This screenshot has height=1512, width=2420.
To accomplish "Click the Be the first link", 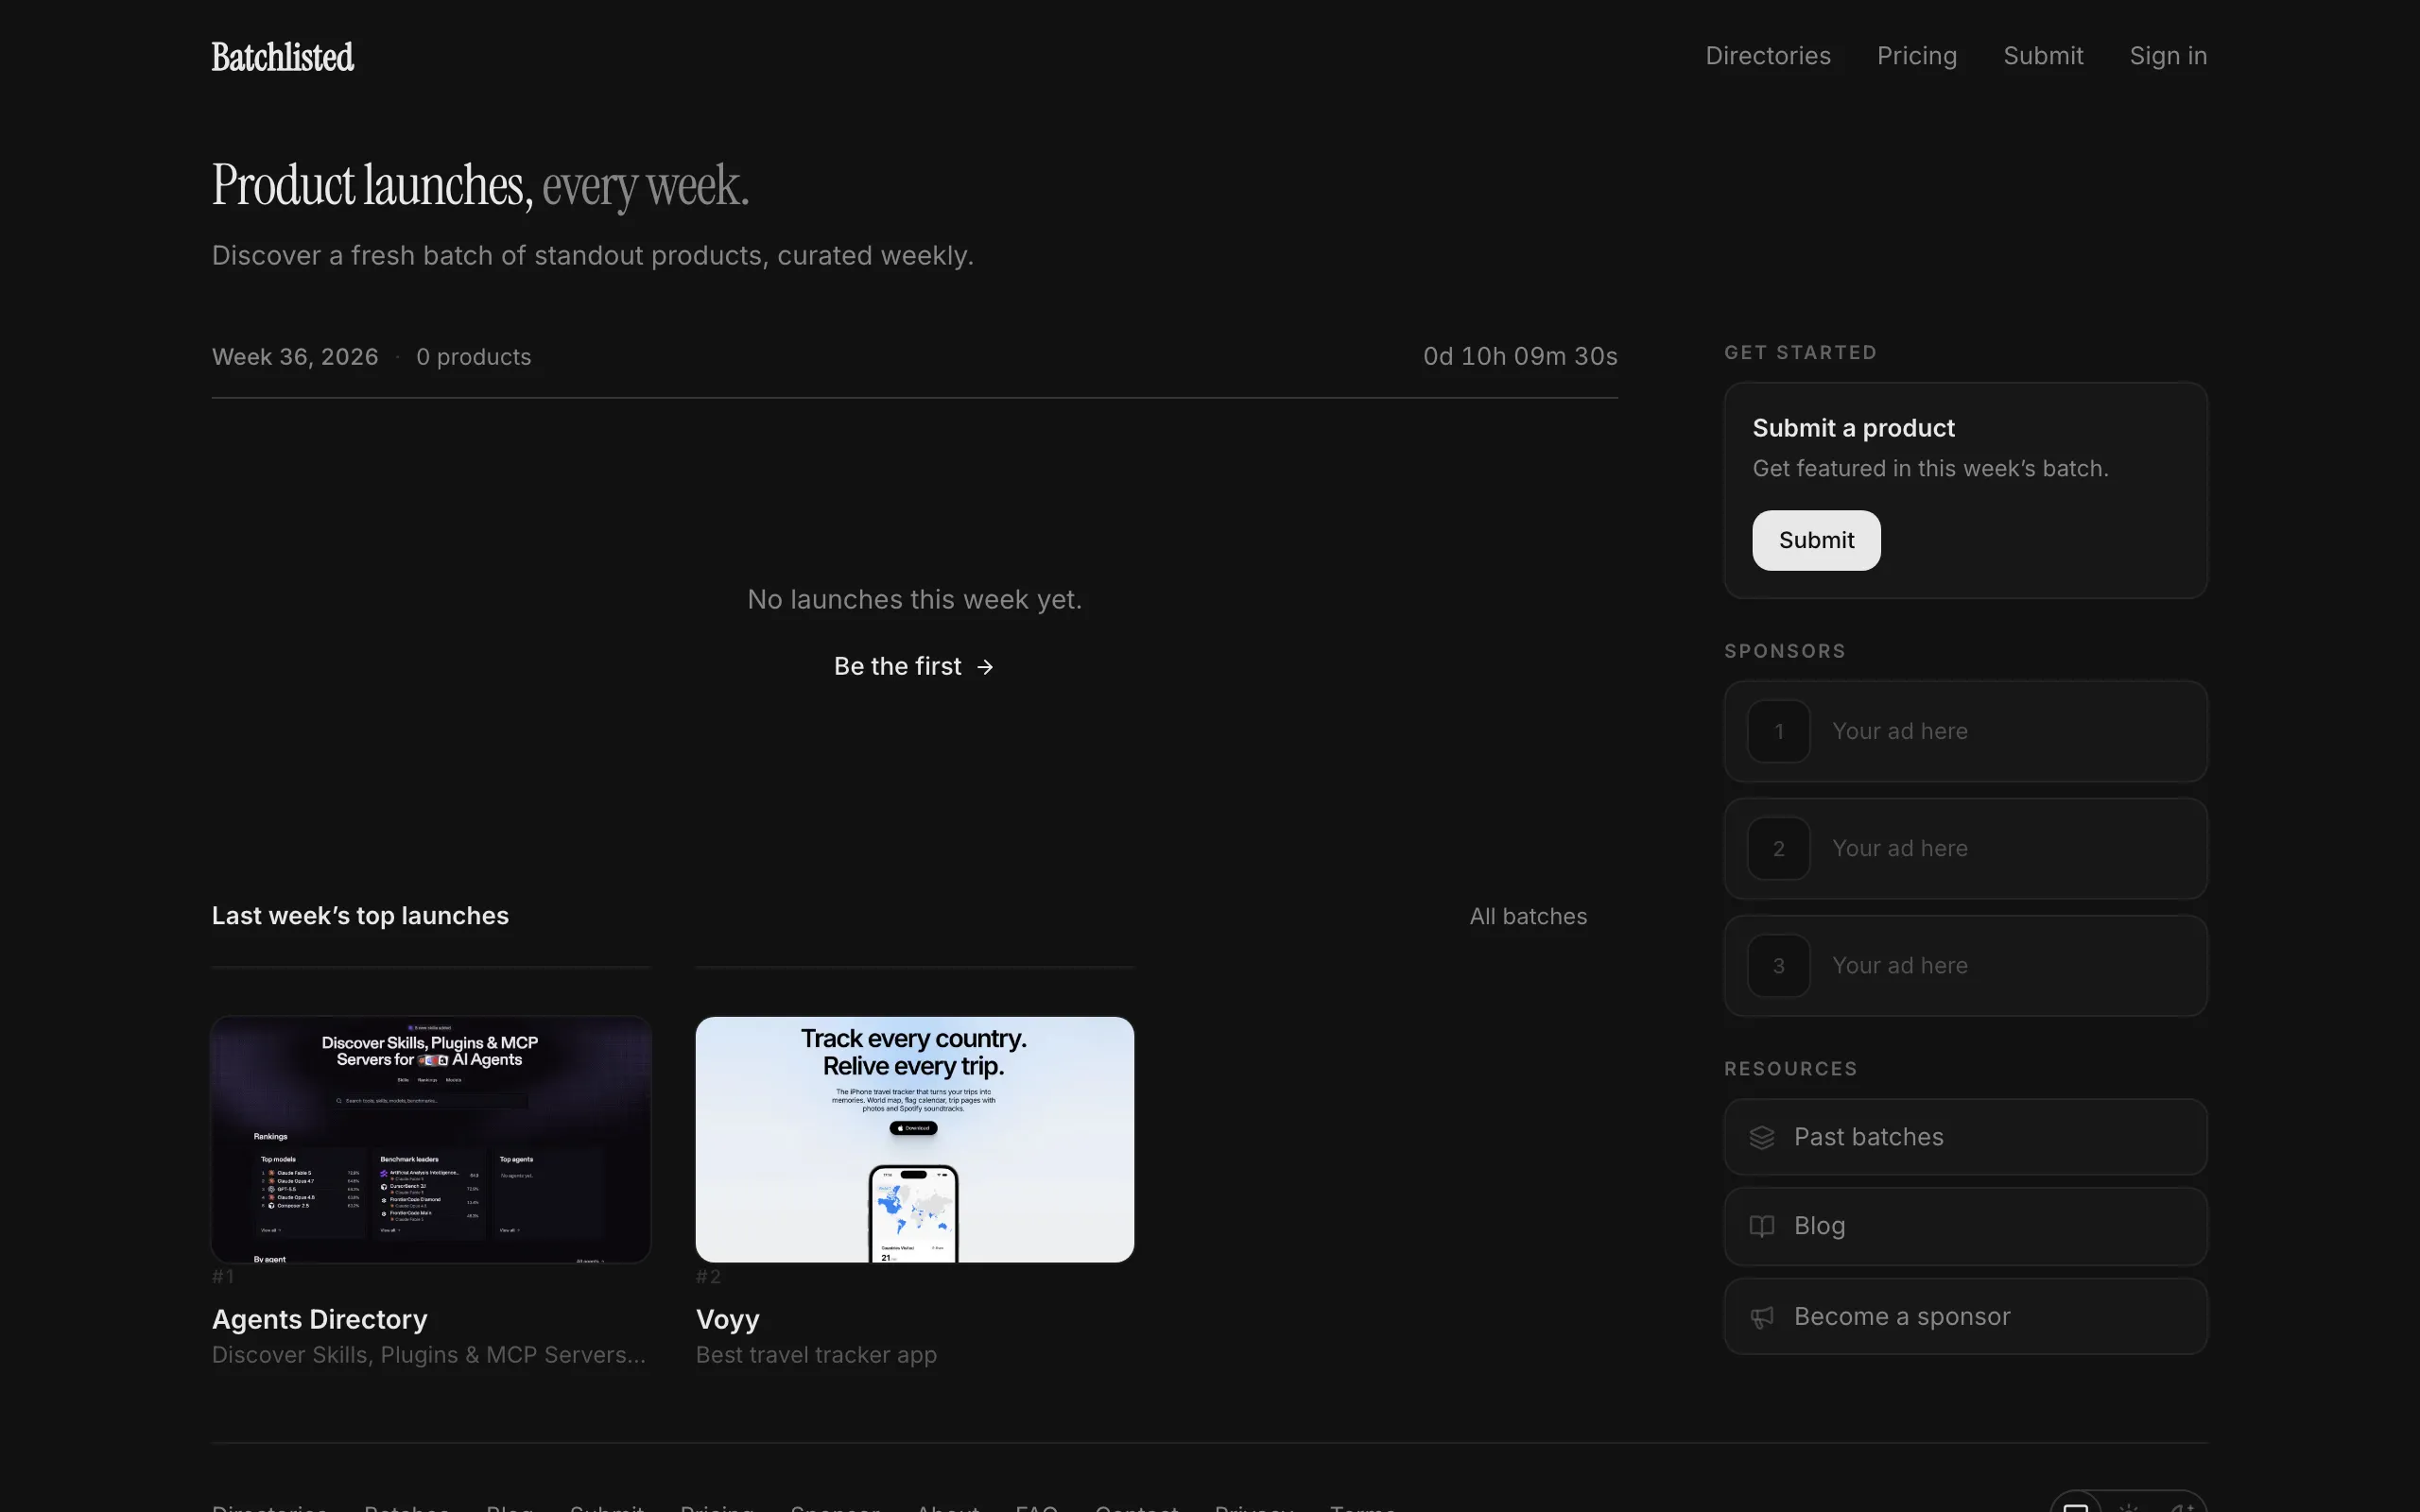I will click(x=914, y=666).
